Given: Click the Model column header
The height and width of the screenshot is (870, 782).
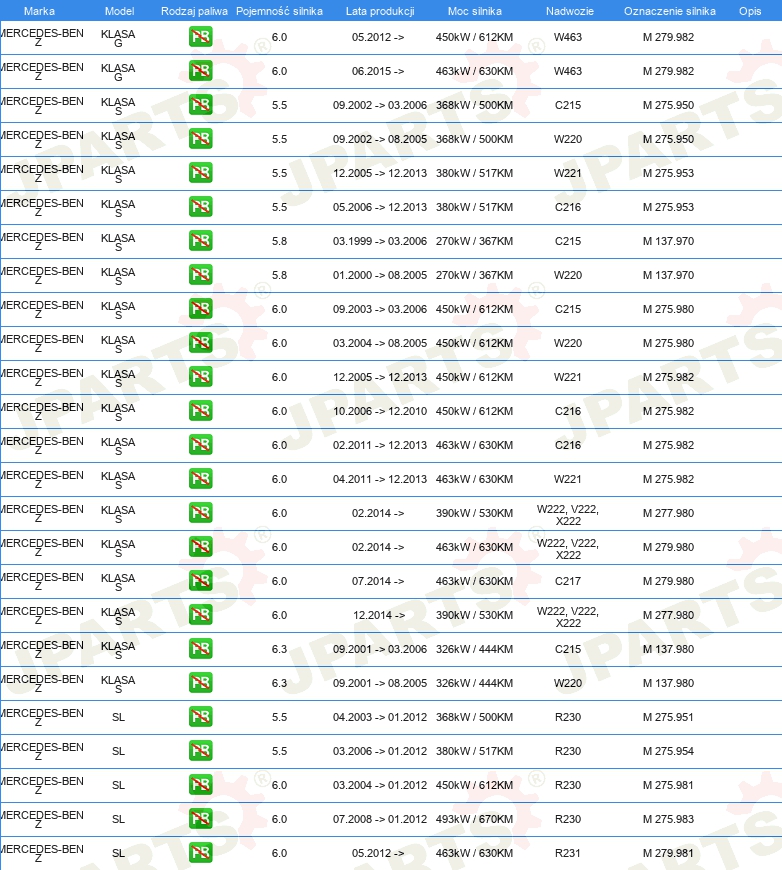Looking at the screenshot, I should [x=119, y=11].
